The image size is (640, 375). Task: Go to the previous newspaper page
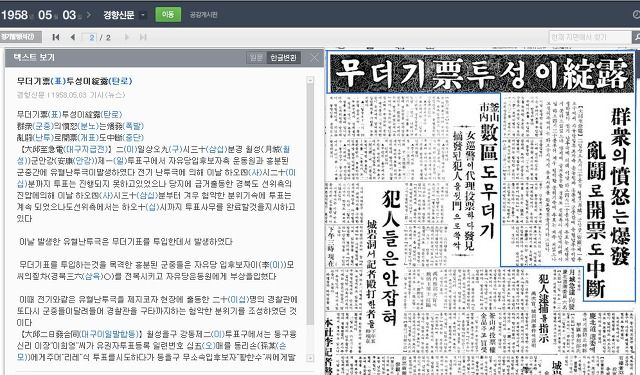[x=73, y=37]
